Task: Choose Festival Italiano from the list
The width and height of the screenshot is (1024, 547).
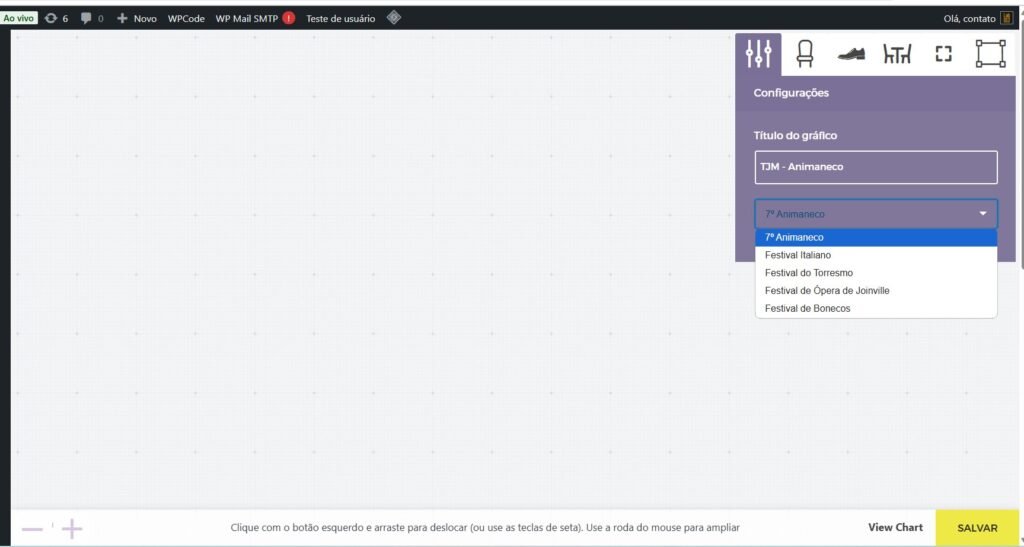Action: 798,255
